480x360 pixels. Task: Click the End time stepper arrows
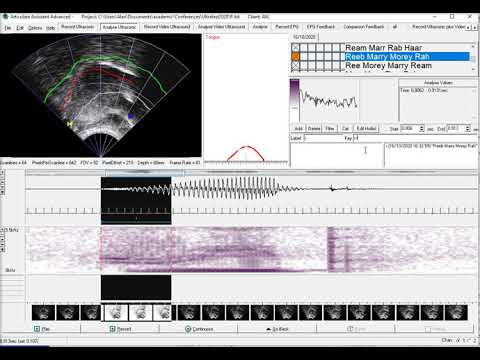[x=468, y=129]
